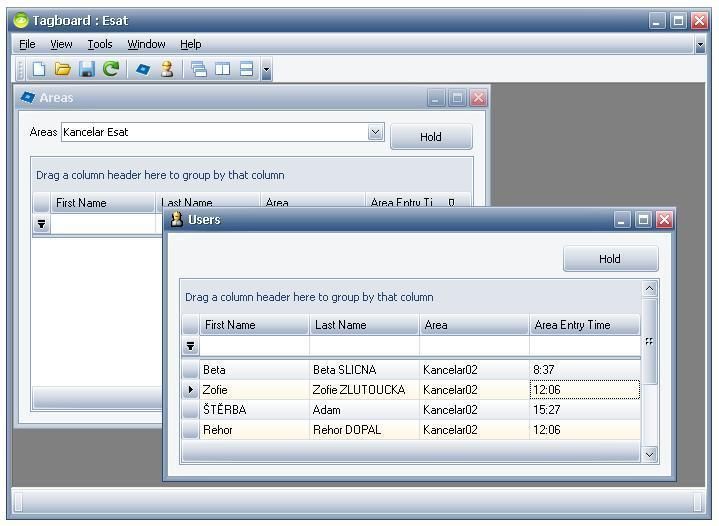Click the Users grid scroll down arrow
Viewport: 719px width, 526px height.
(650, 454)
